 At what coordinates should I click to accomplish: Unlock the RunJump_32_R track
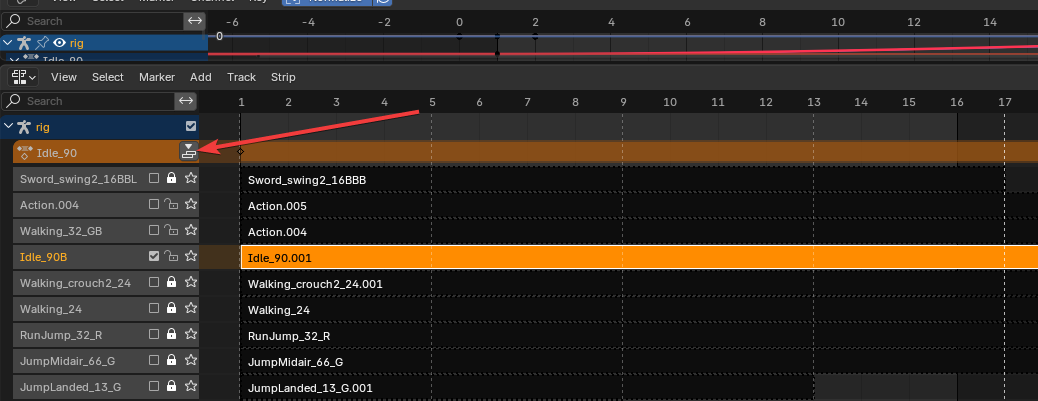[x=172, y=334]
